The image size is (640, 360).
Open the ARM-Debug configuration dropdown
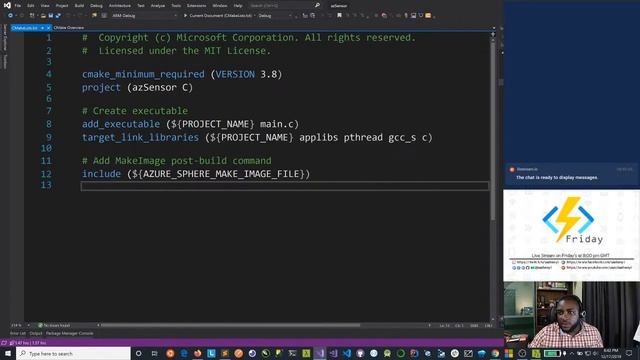[144, 16]
